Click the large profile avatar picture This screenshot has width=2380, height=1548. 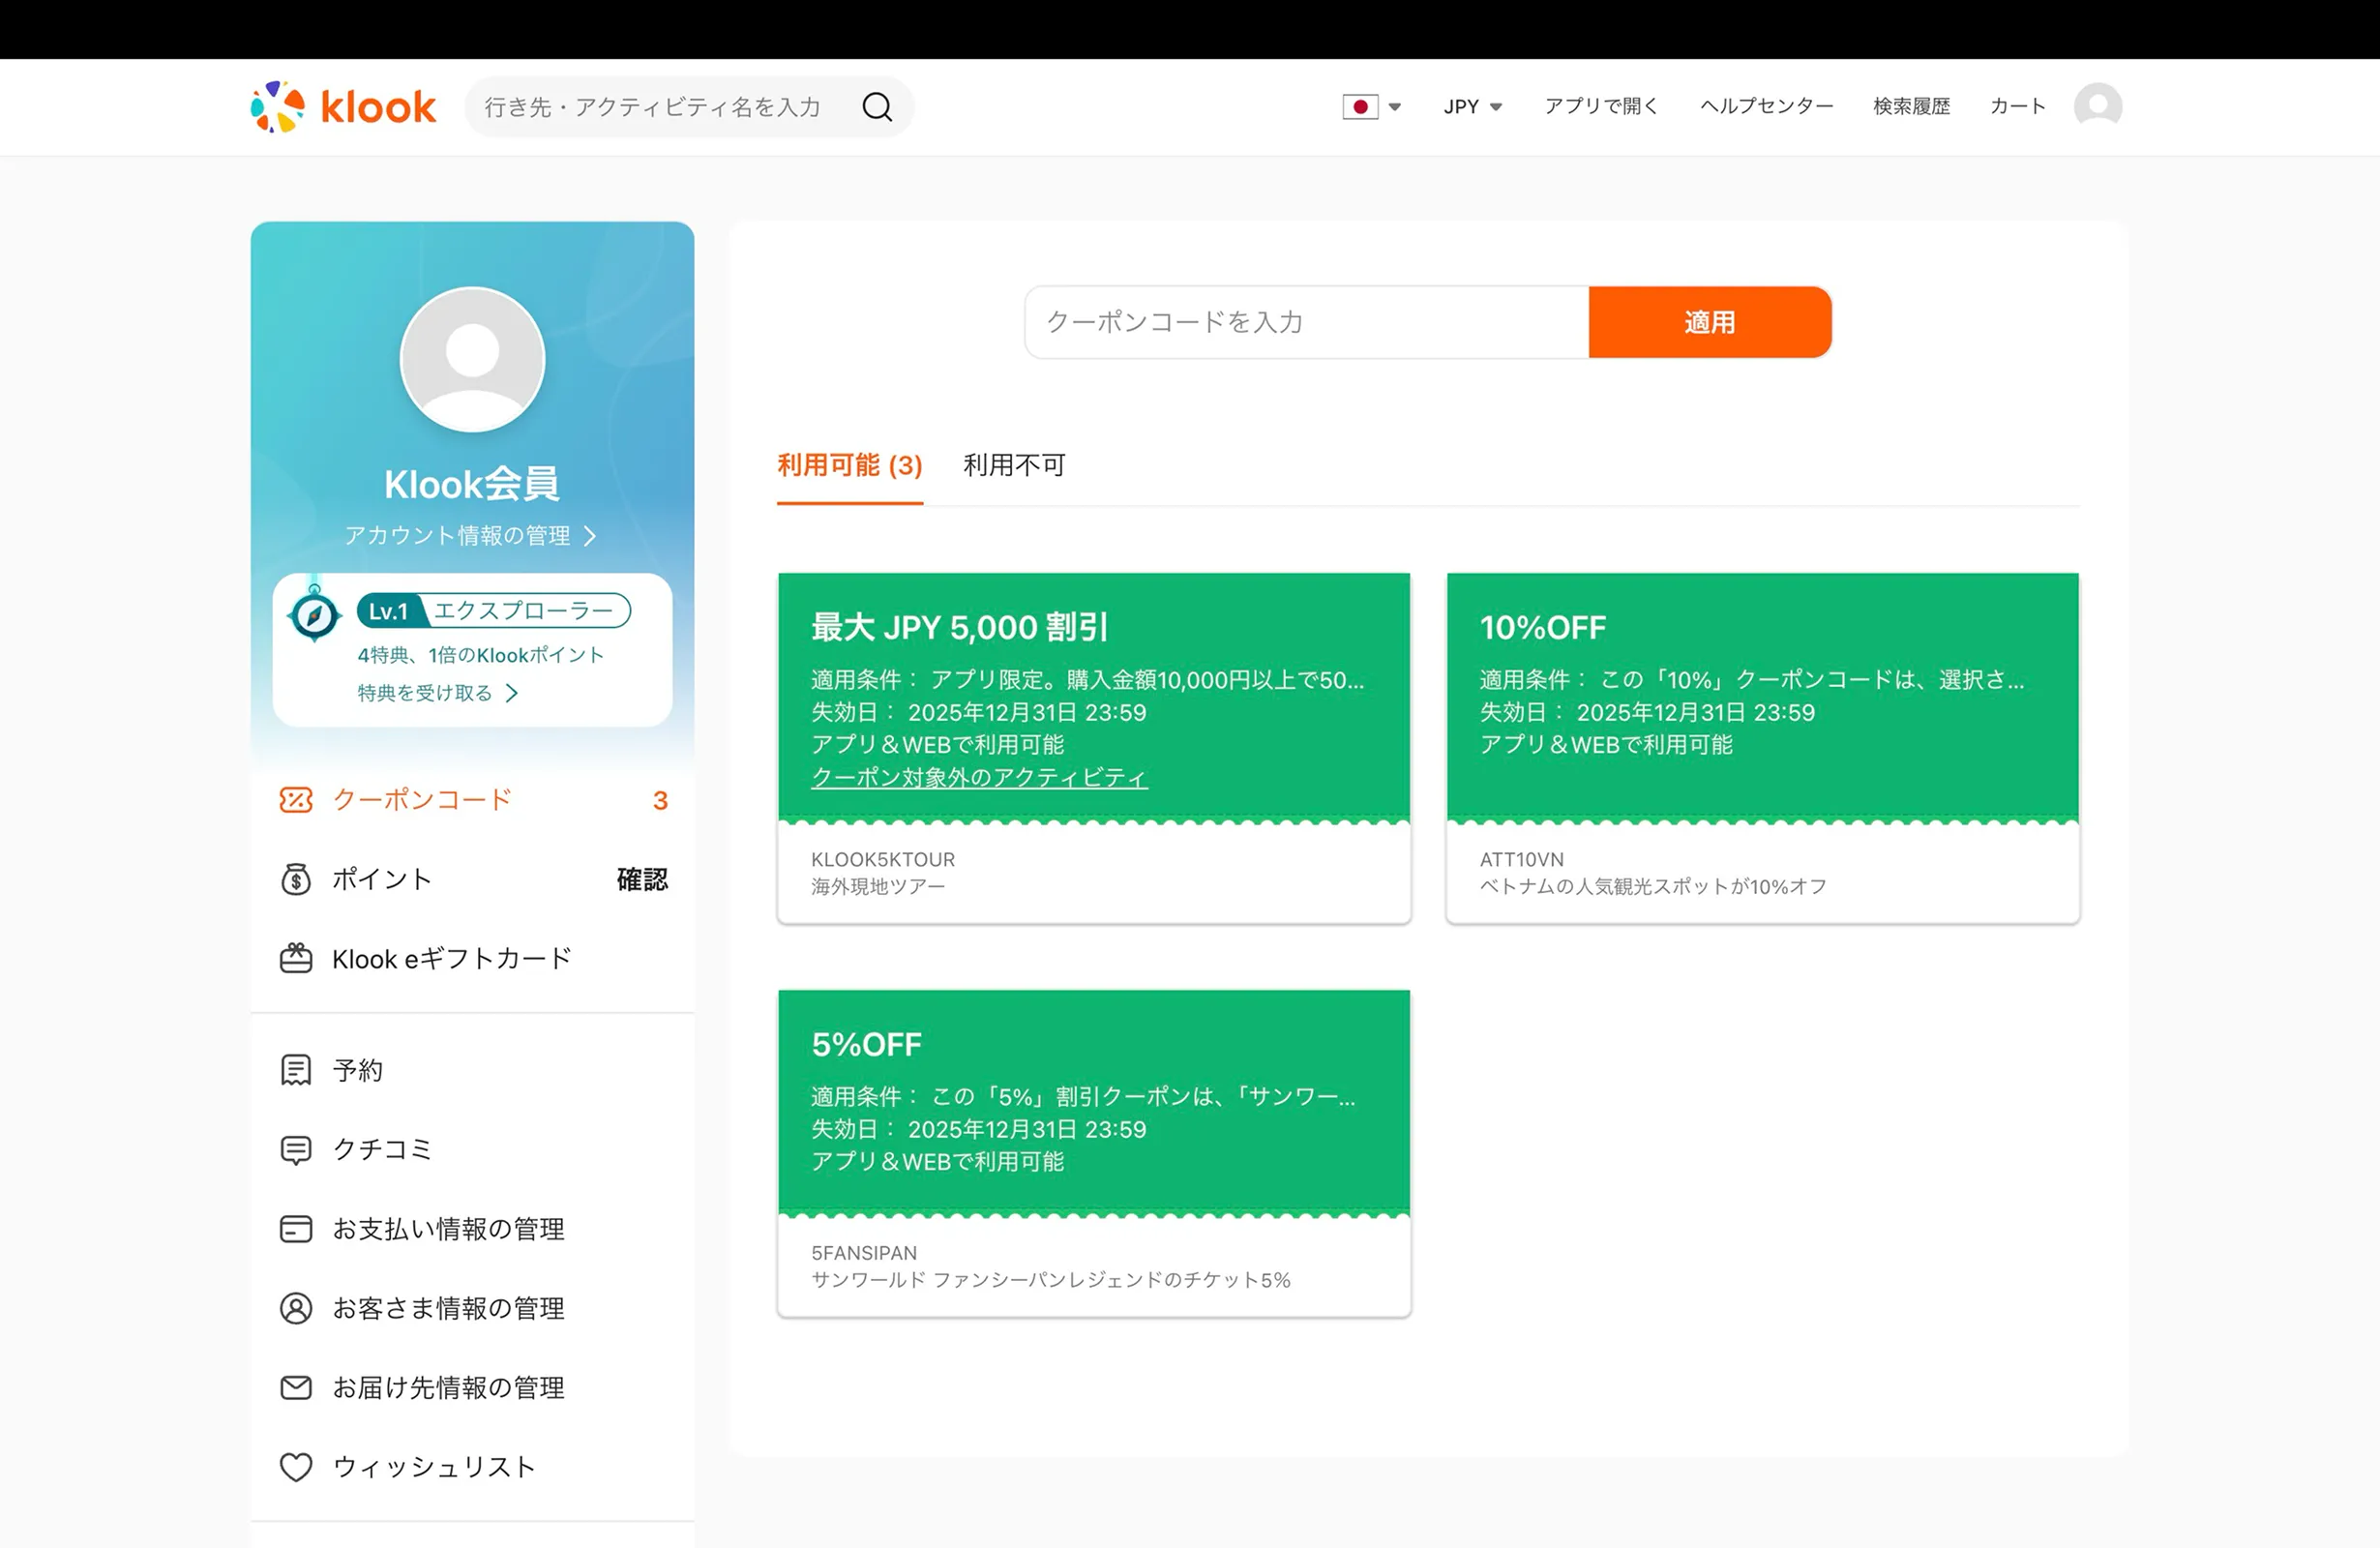tap(472, 360)
